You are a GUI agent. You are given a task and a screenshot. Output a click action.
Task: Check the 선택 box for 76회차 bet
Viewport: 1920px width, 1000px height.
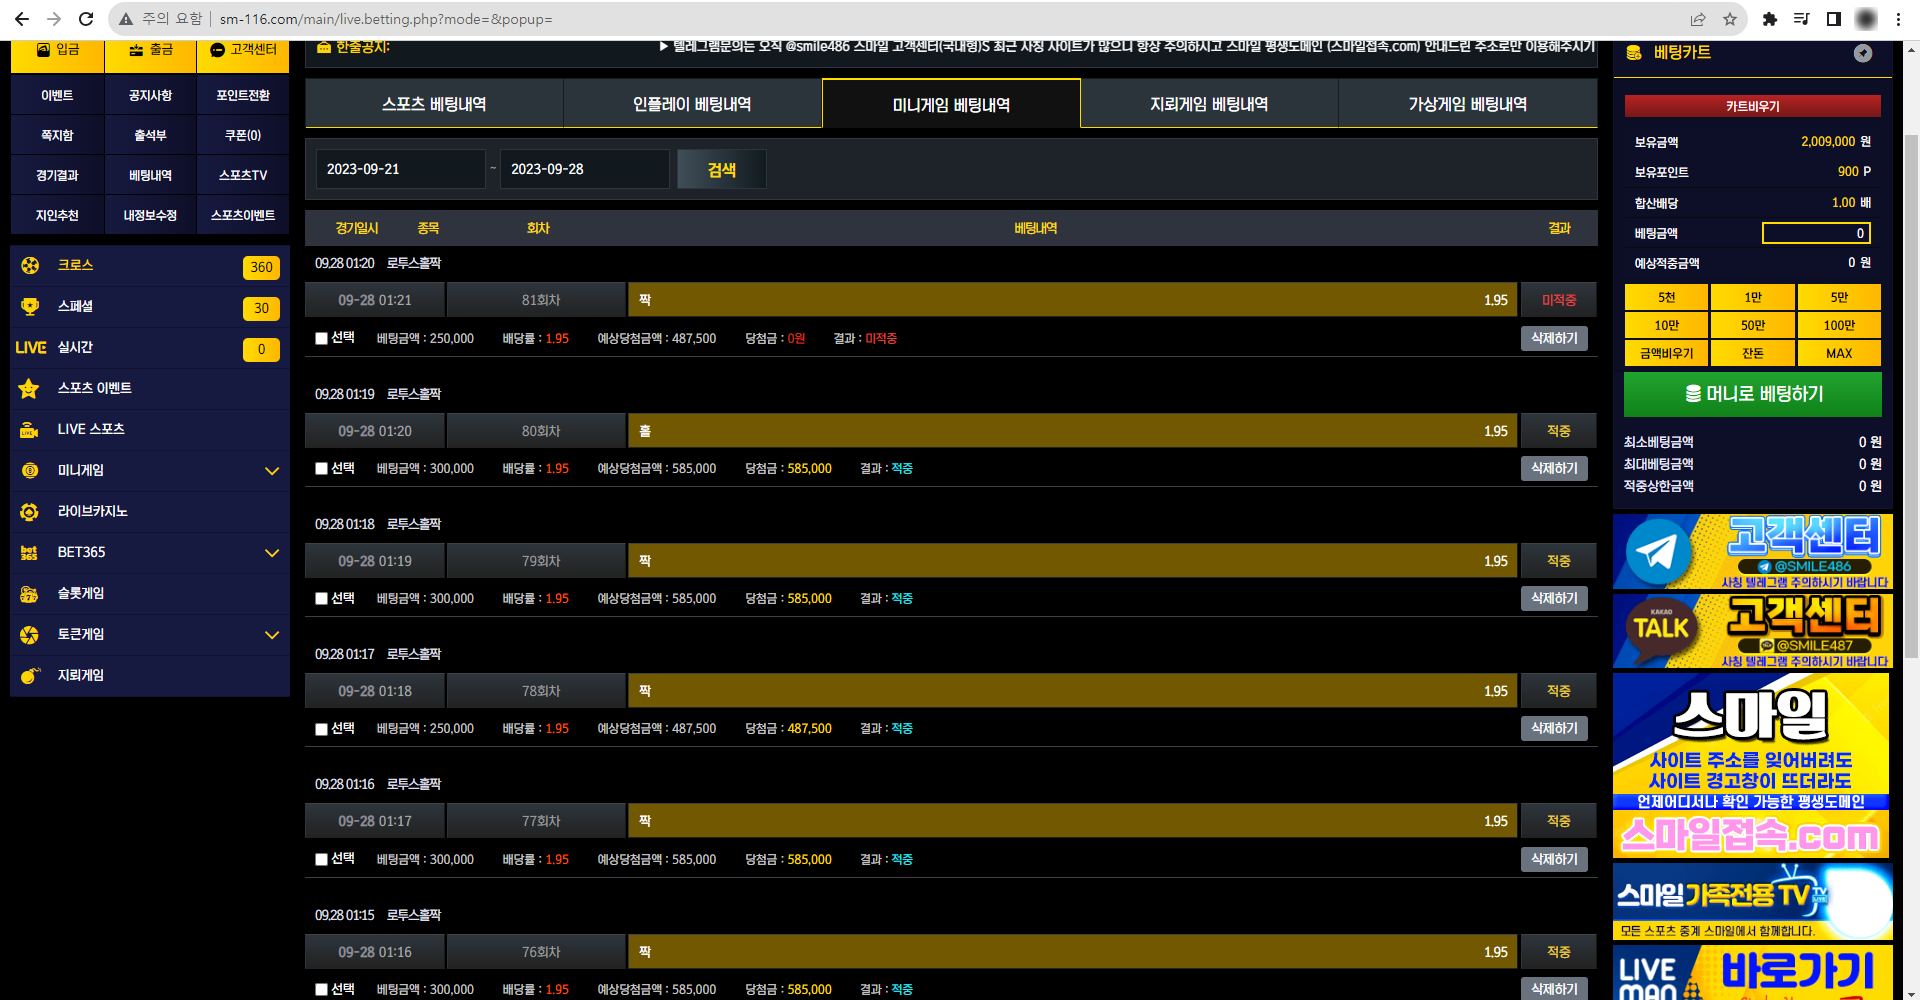pos(321,989)
